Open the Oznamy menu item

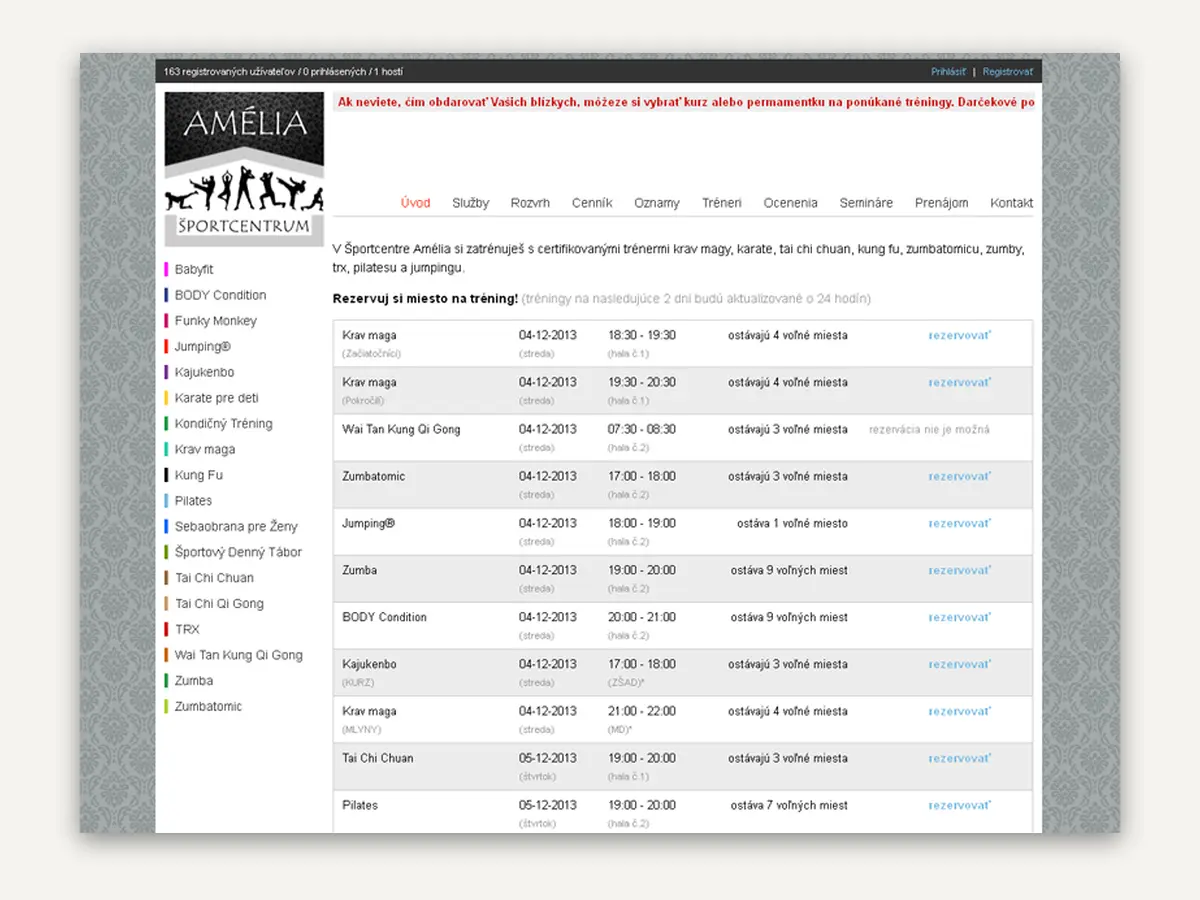click(657, 203)
